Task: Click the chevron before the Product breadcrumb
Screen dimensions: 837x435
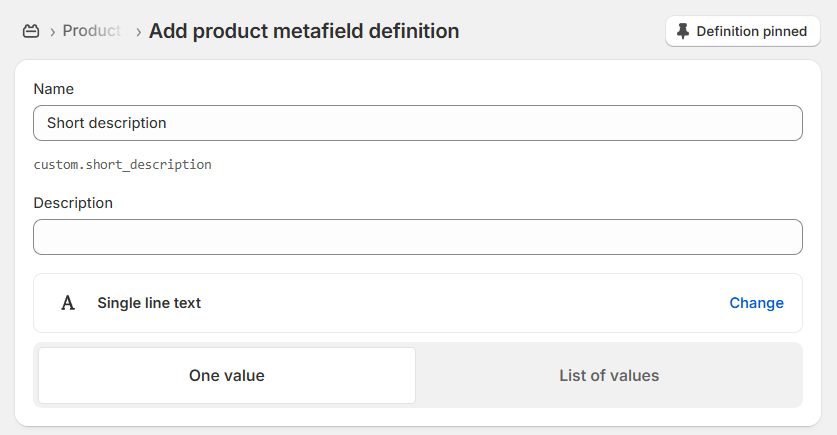Action: [50, 32]
